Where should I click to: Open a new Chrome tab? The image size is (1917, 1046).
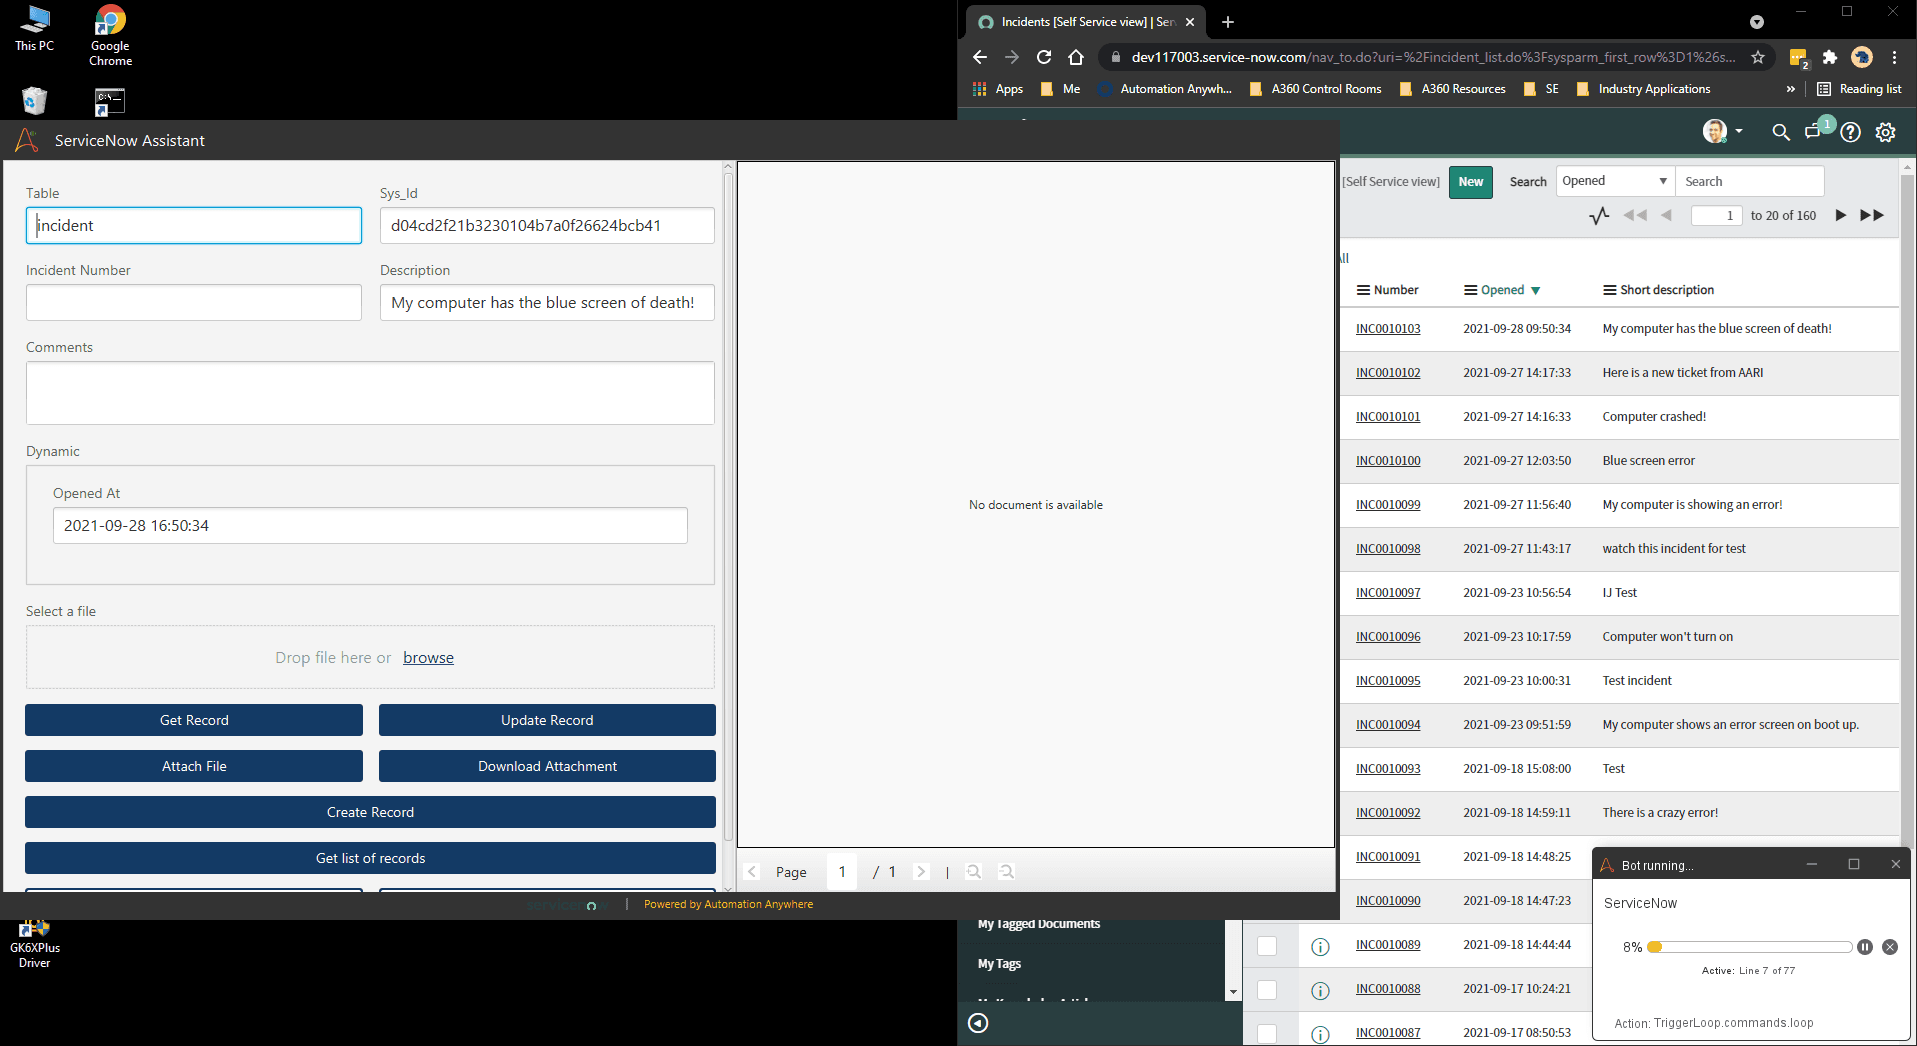[1228, 22]
